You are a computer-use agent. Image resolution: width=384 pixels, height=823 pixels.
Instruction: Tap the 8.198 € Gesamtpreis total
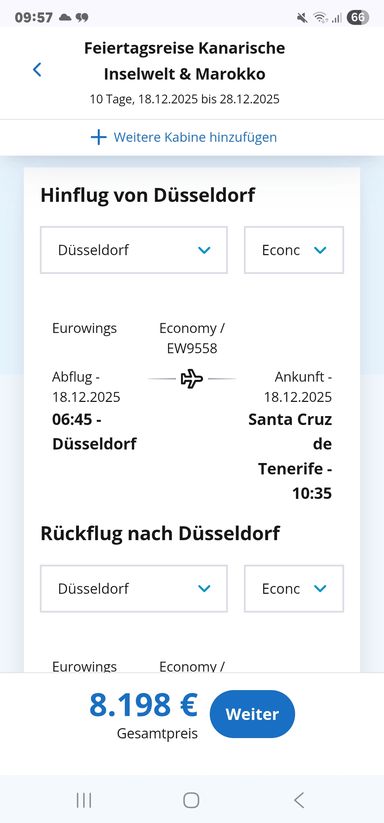click(143, 715)
